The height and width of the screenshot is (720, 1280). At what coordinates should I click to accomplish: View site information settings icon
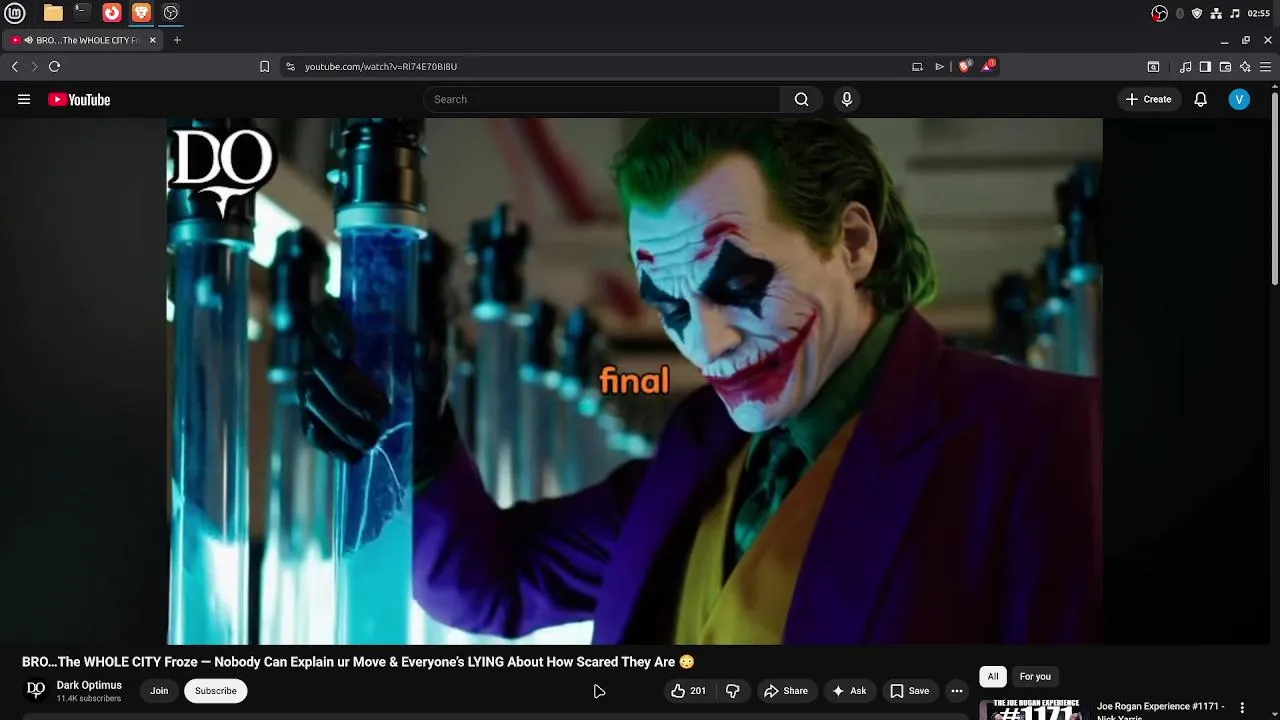click(290, 66)
